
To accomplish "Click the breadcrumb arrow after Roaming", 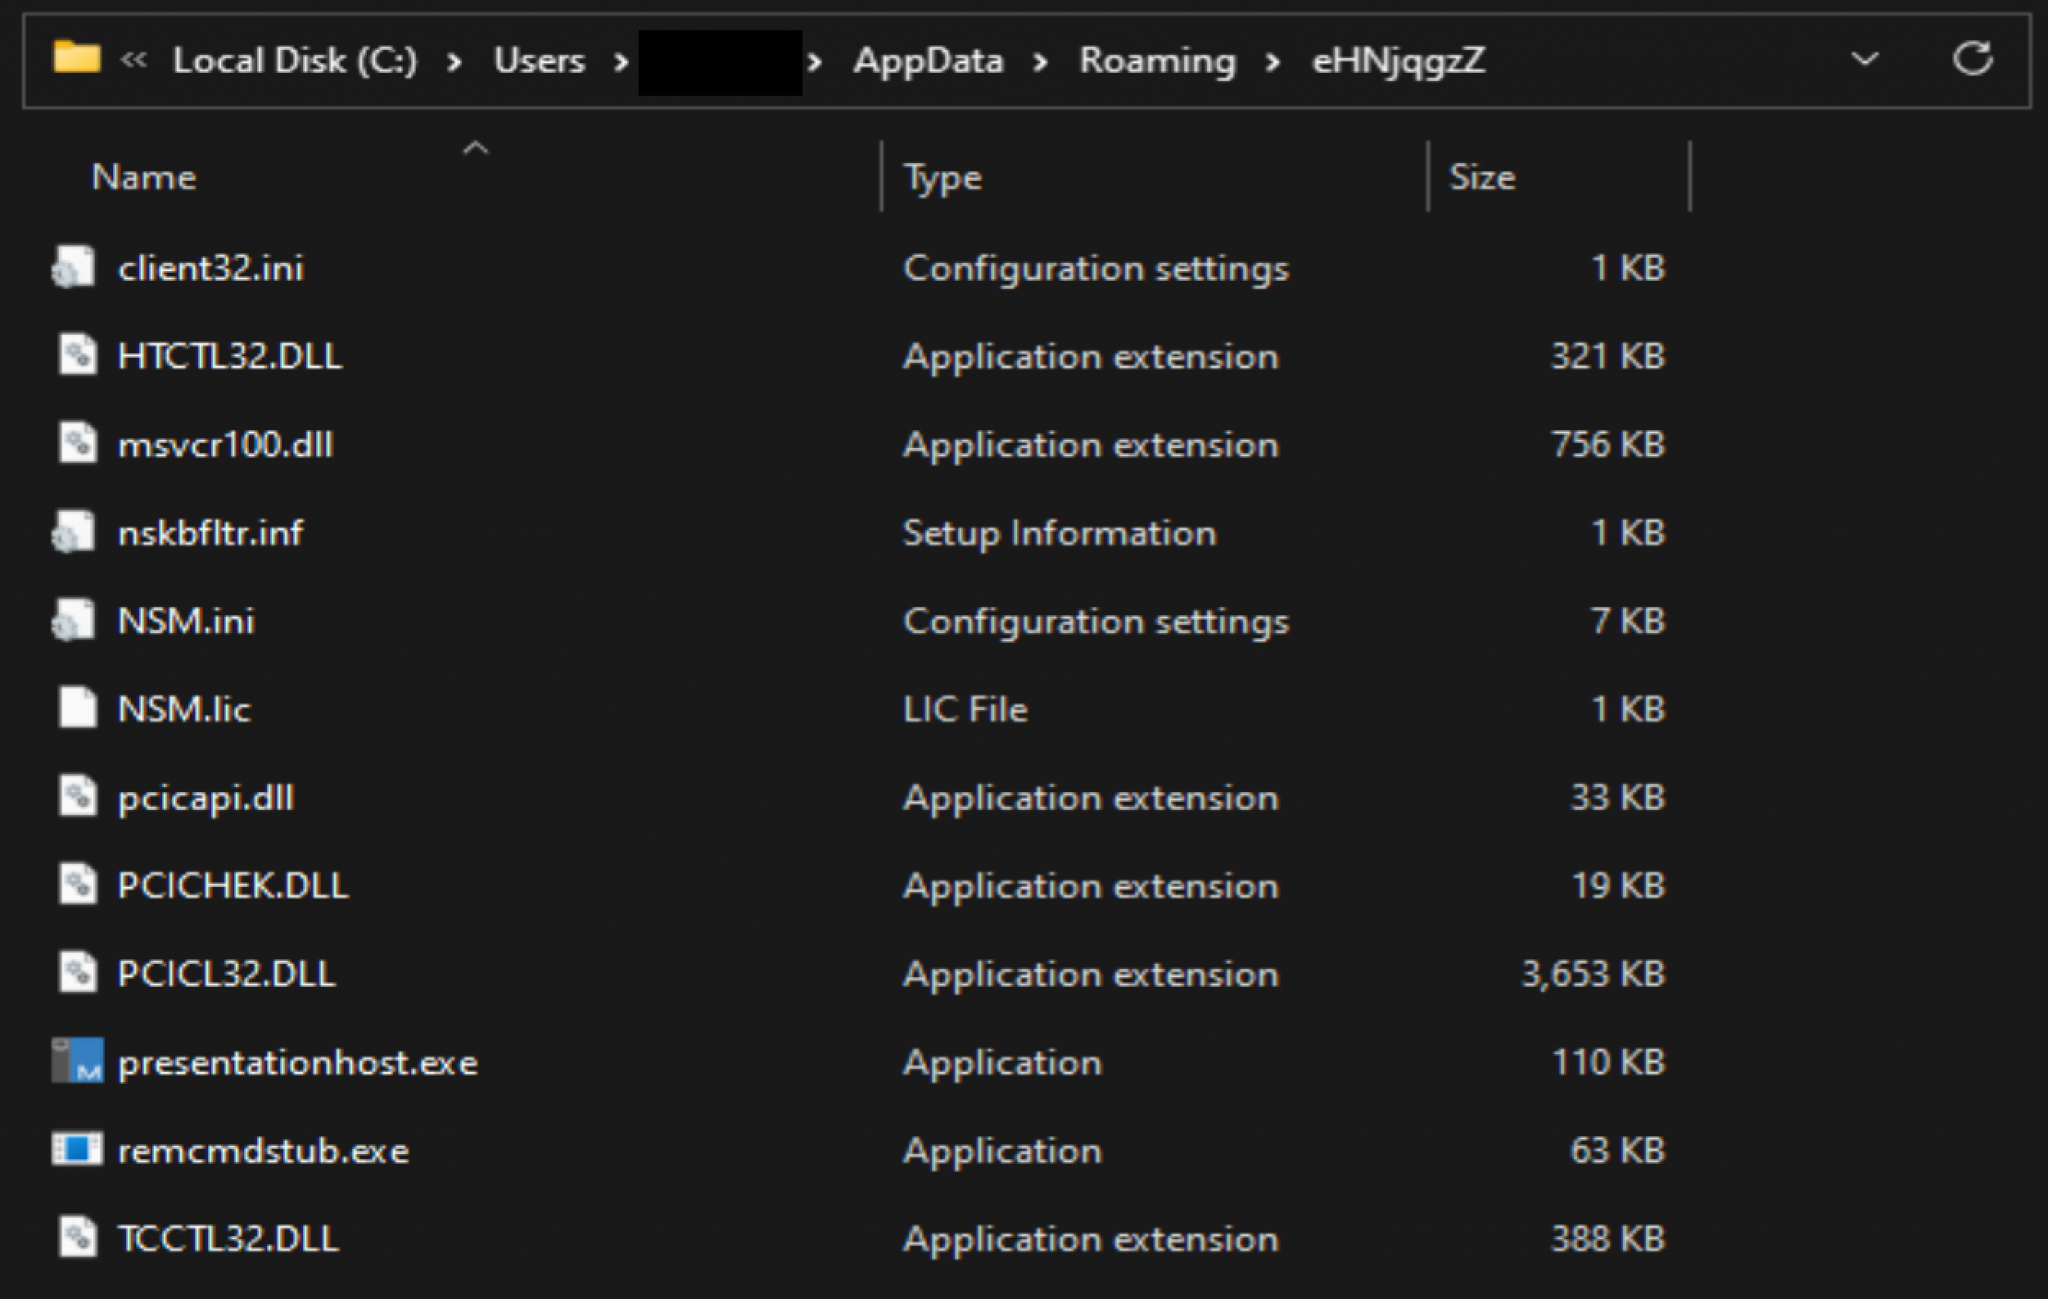I will coord(1274,60).
